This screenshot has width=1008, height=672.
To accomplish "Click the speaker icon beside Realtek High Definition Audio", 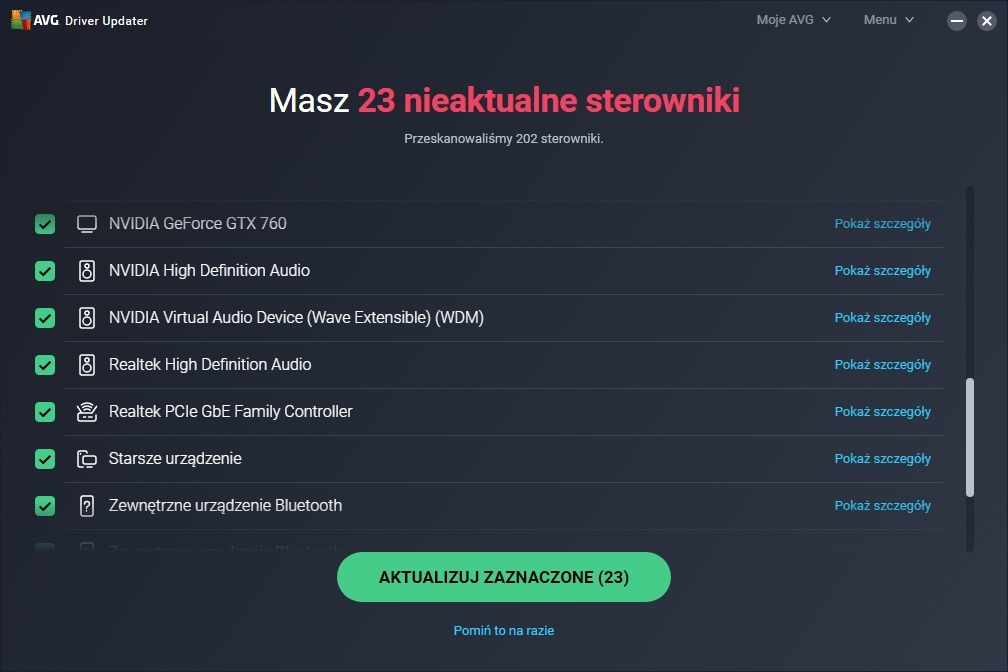I will coord(87,365).
